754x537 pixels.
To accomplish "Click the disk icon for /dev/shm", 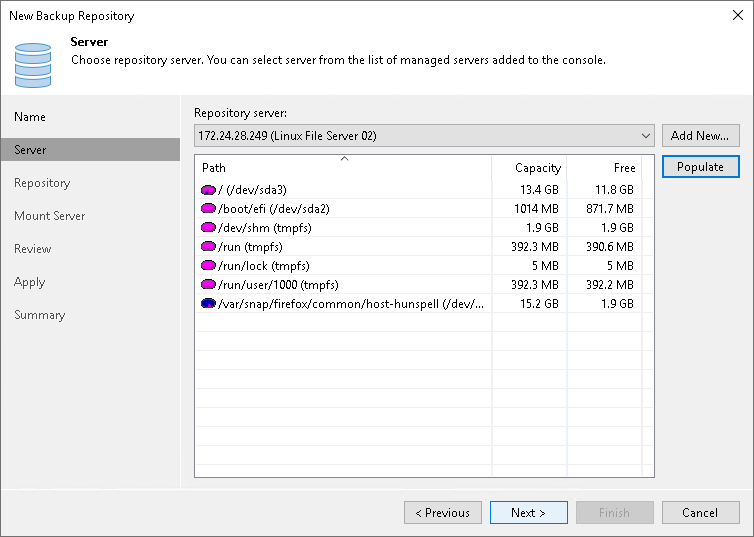I will [x=208, y=227].
